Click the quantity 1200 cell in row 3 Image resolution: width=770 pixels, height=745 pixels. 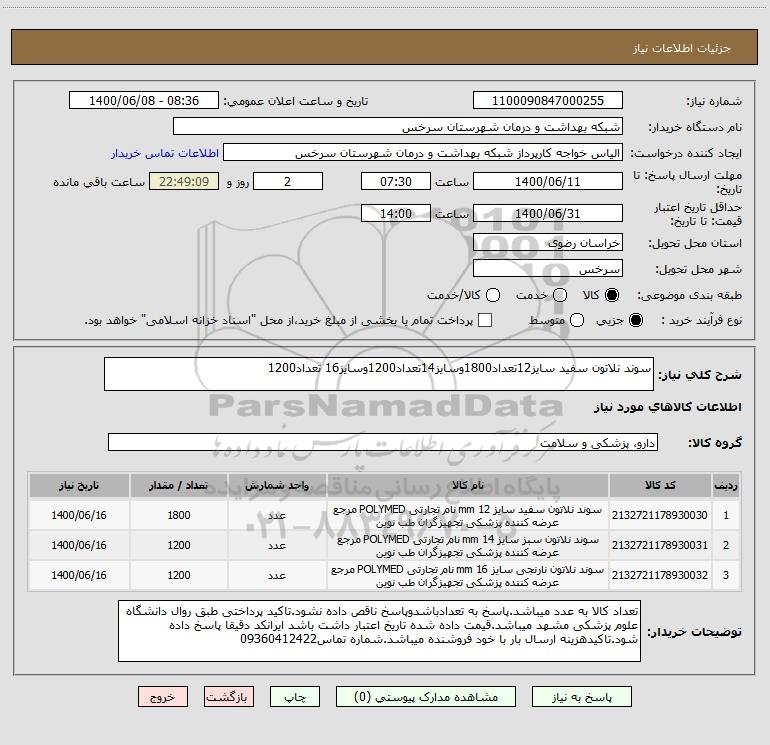(179, 575)
